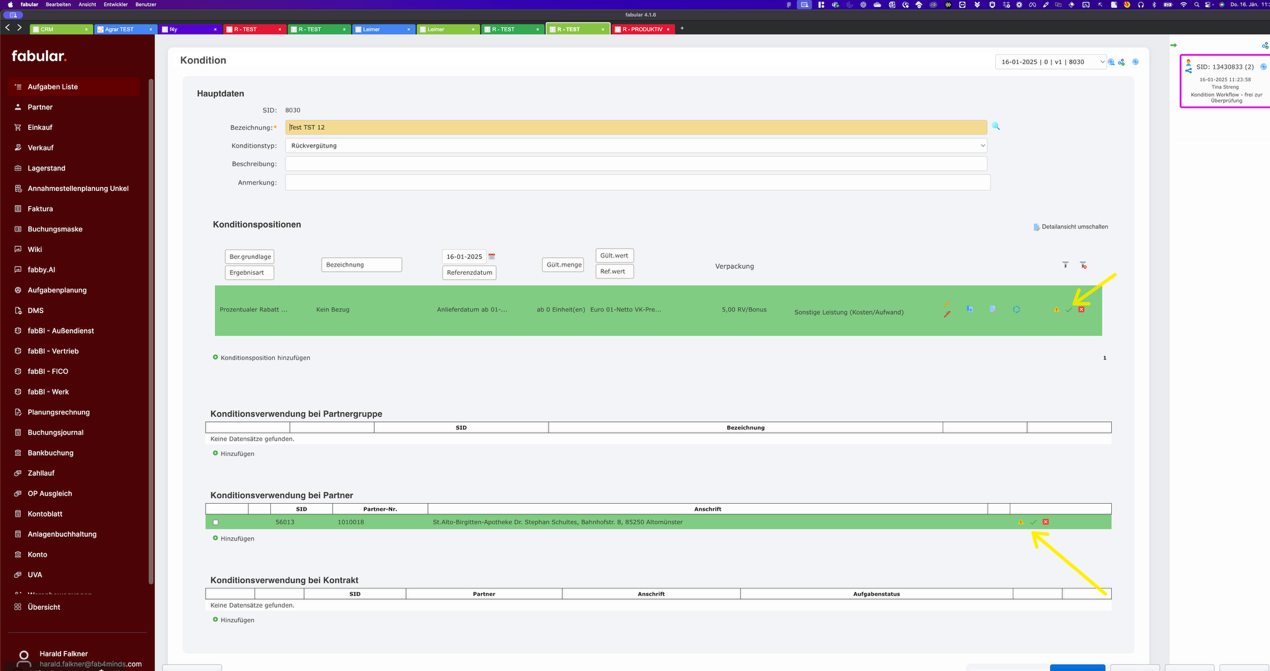Click the green arrow icon on right panel
Screen dimensions: 1270x671
click(1174, 45)
